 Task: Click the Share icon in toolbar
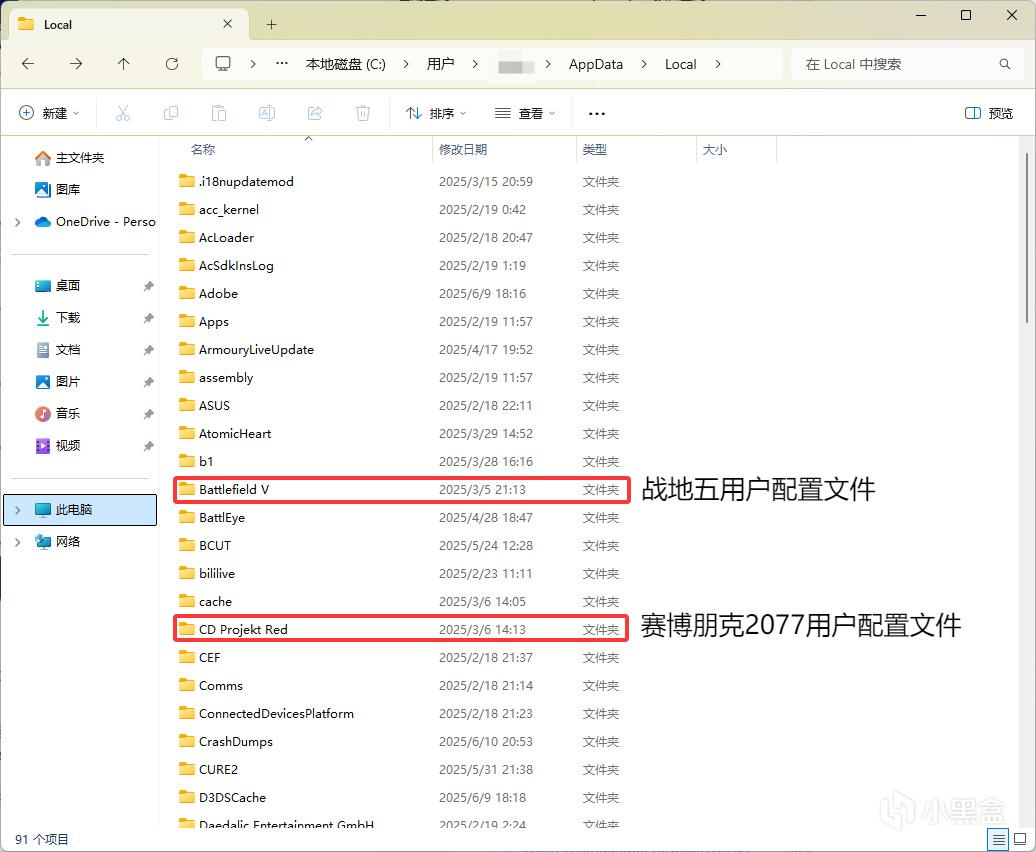[x=315, y=114]
